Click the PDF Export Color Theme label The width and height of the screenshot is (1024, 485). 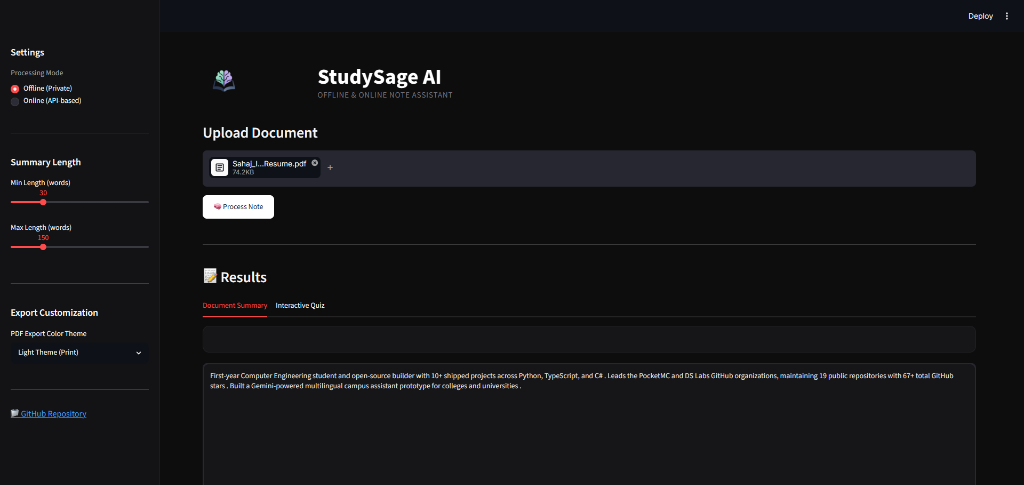tap(48, 334)
